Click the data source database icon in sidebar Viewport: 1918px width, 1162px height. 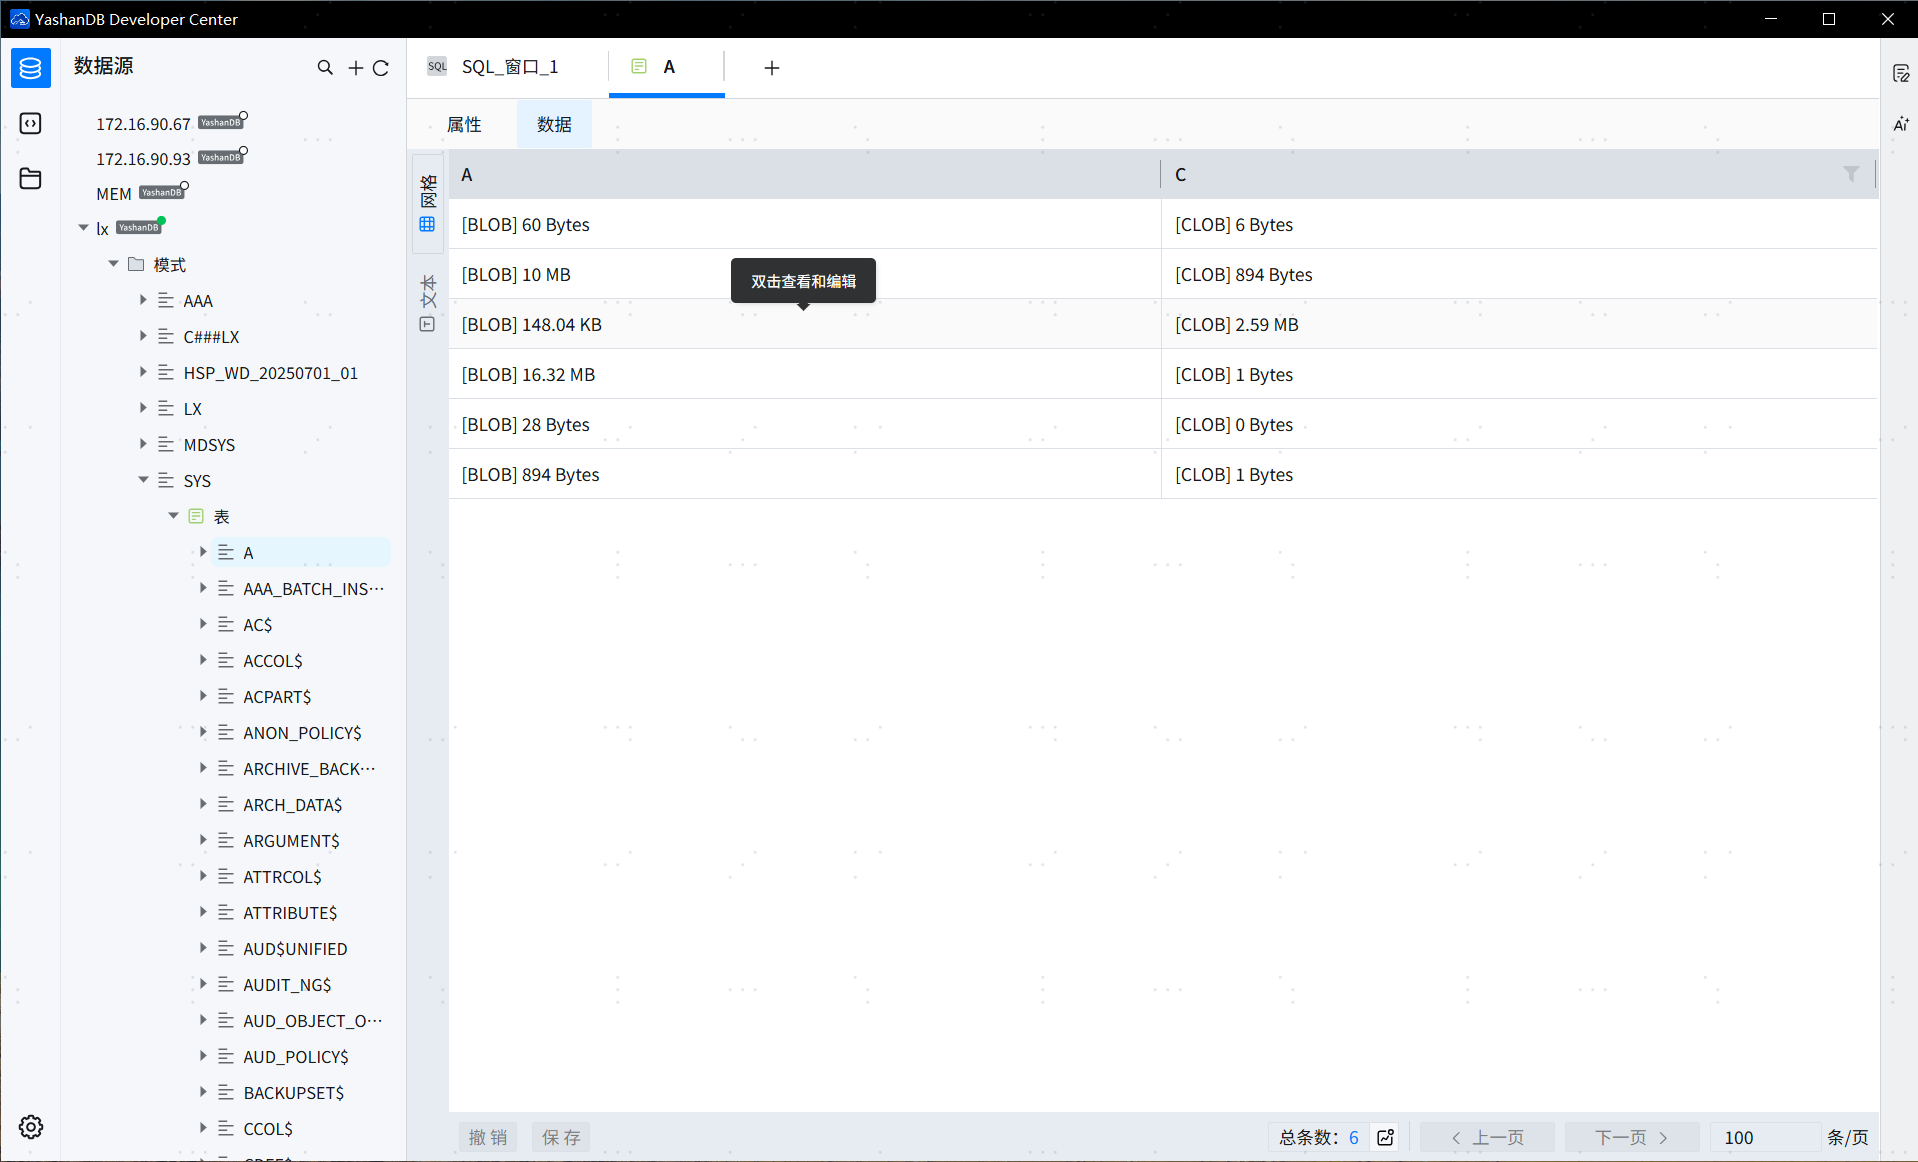(x=31, y=68)
